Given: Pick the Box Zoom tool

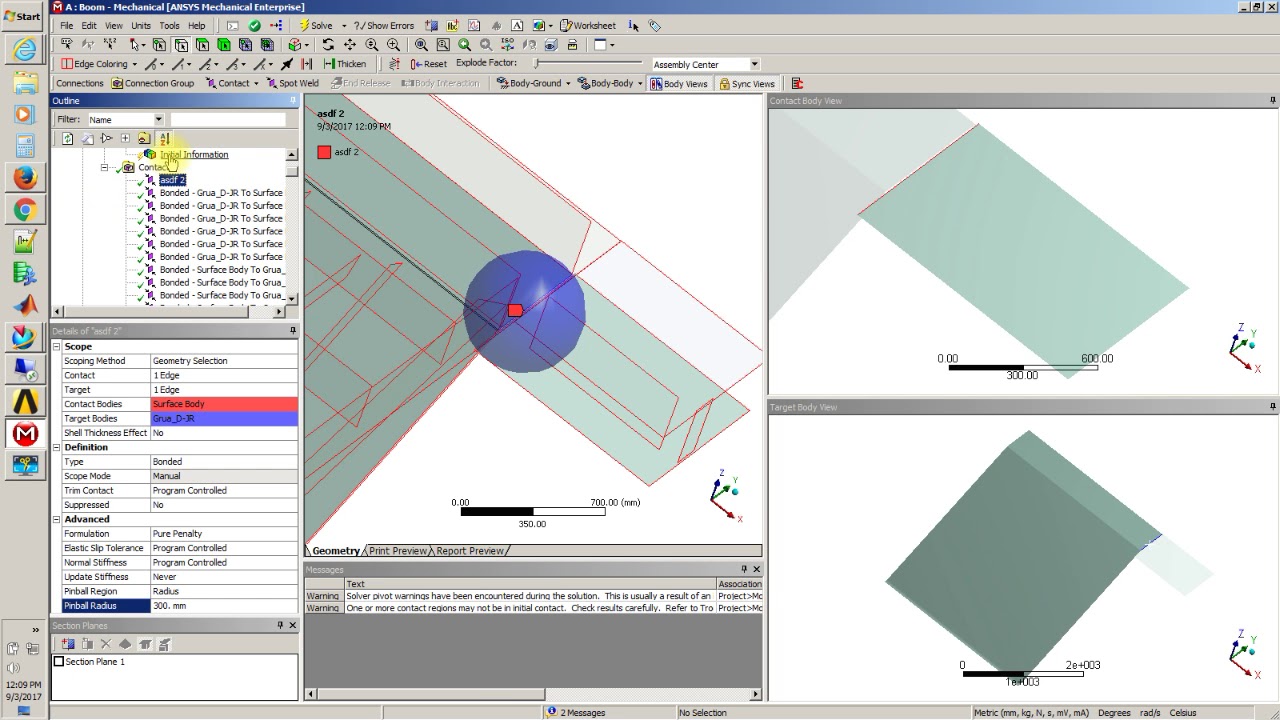Looking at the screenshot, I should coord(393,45).
